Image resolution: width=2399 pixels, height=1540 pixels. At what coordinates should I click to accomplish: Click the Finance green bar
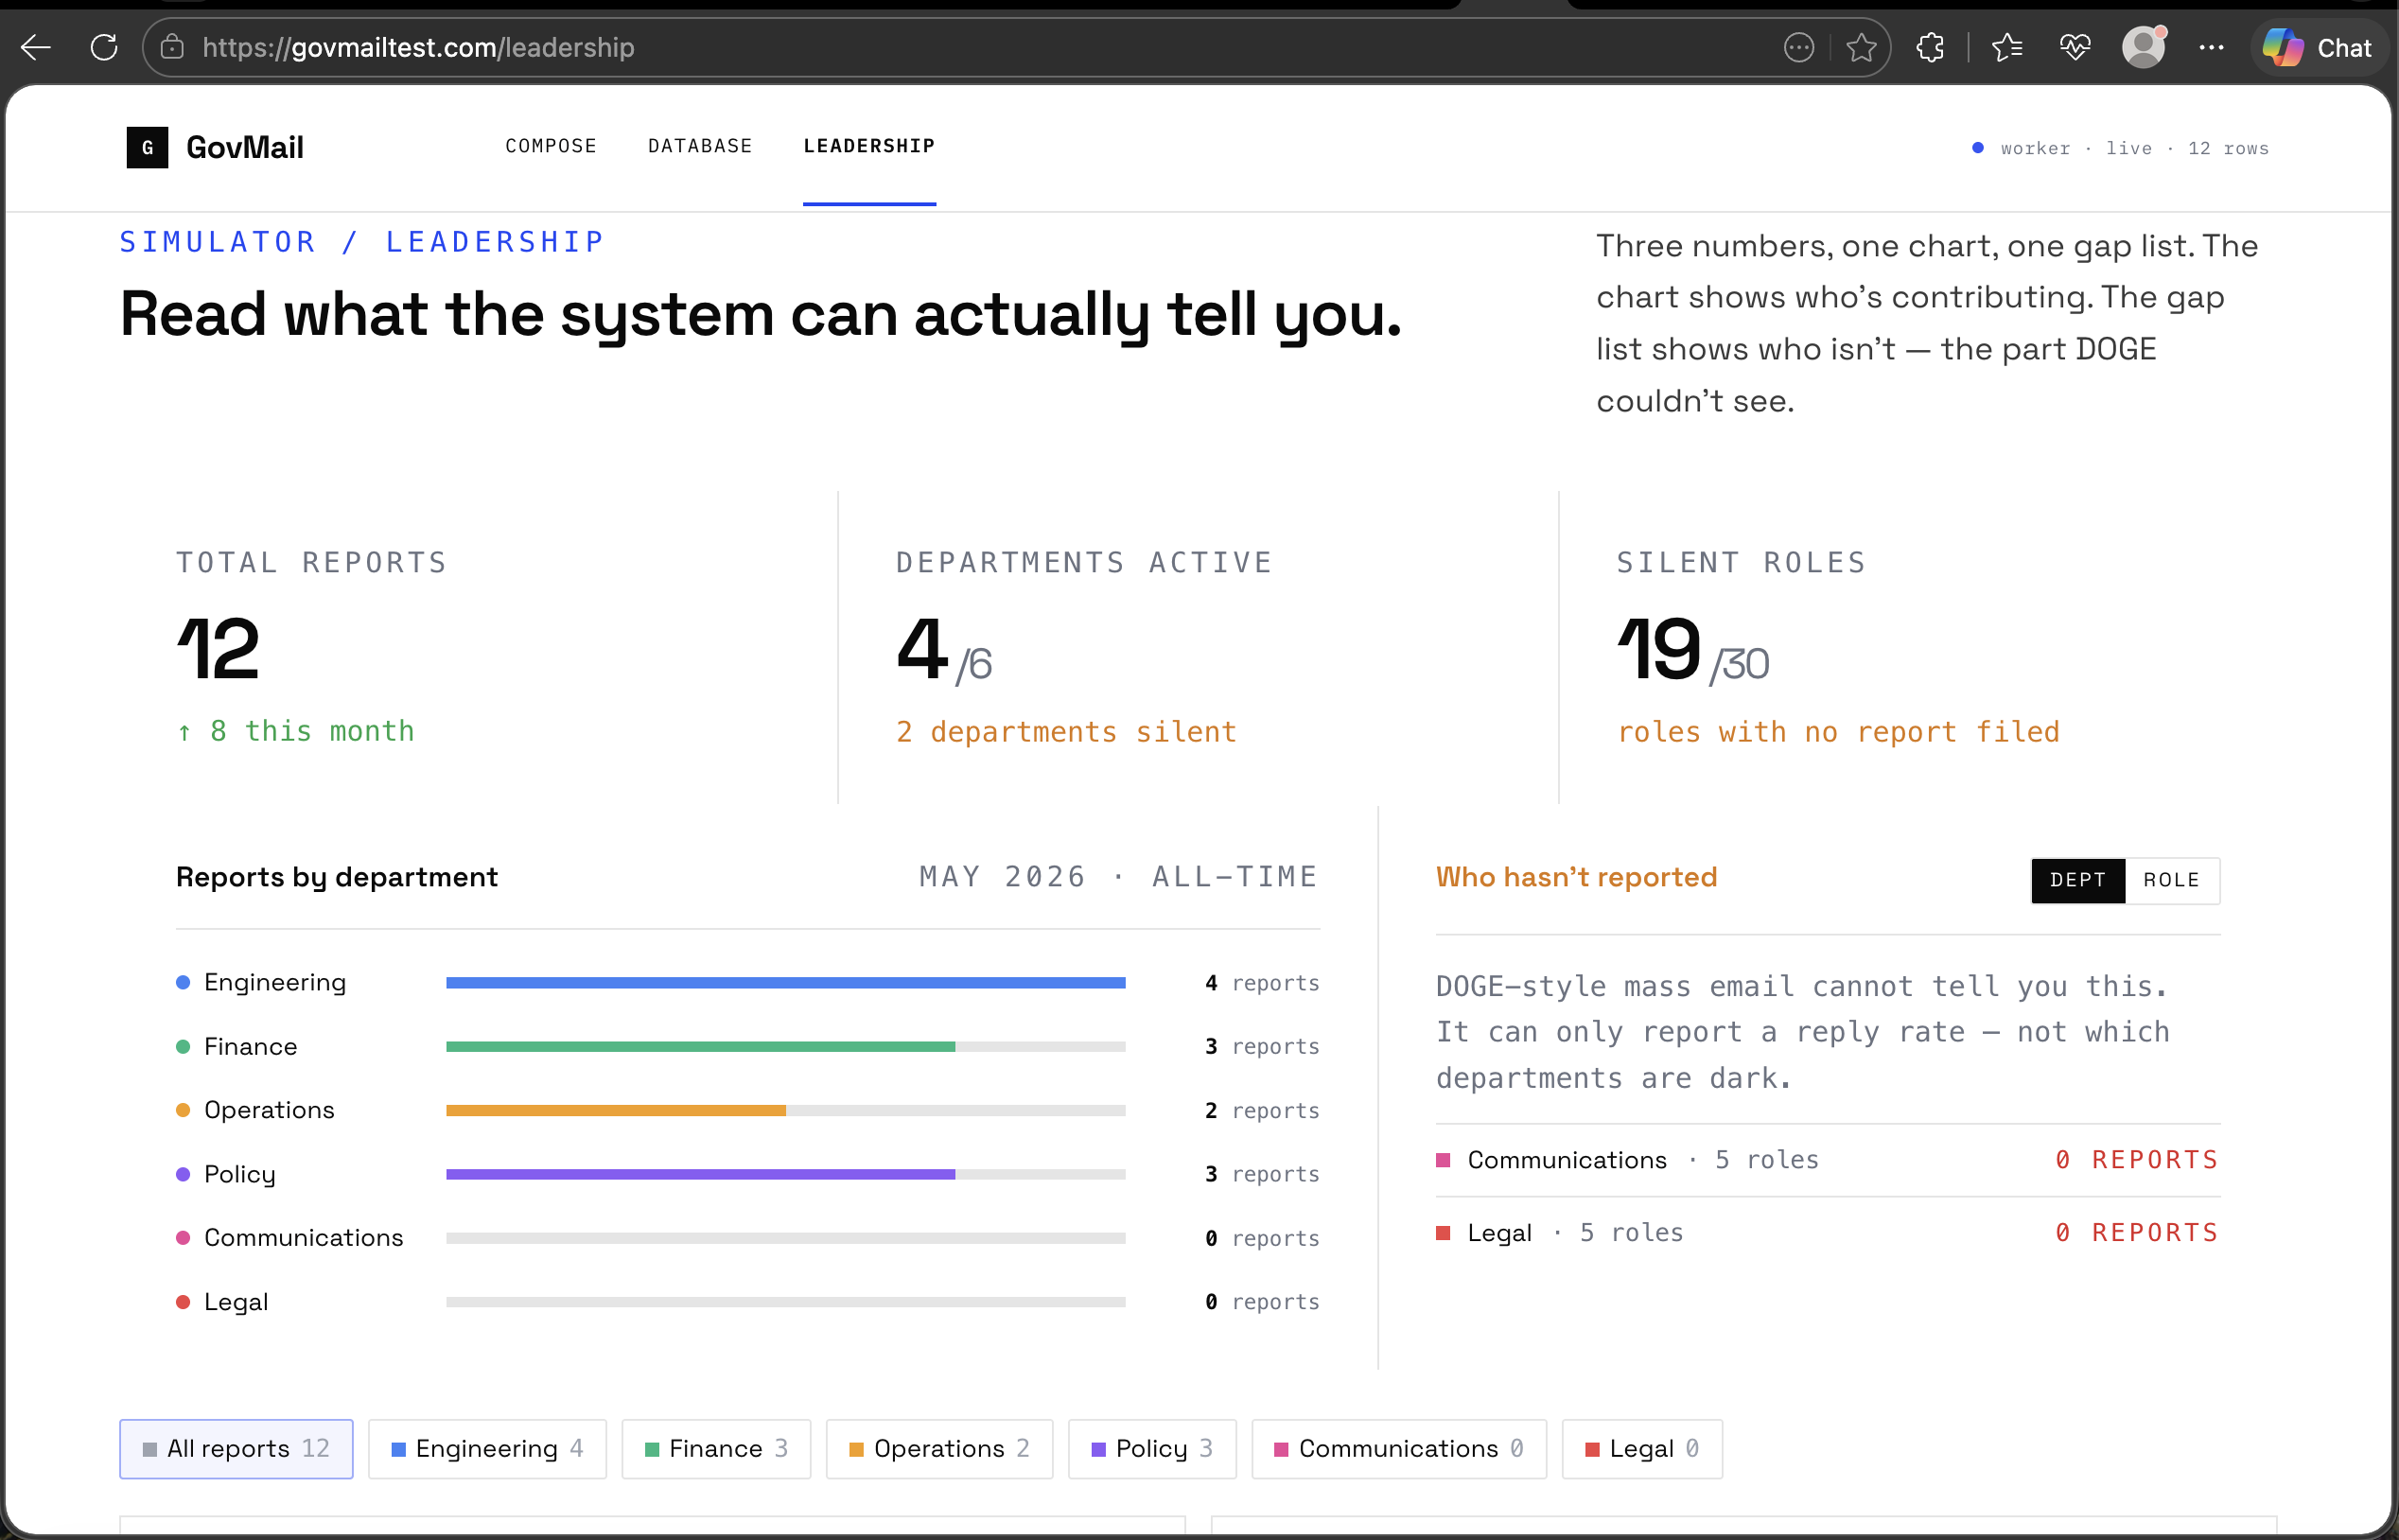(700, 1047)
